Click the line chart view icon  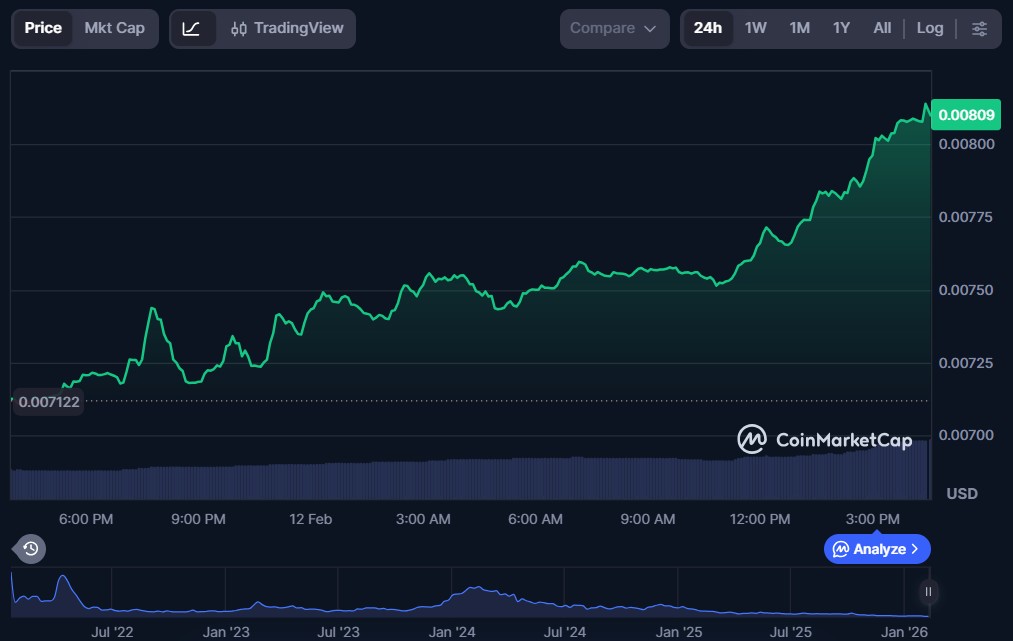[x=192, y=28]
